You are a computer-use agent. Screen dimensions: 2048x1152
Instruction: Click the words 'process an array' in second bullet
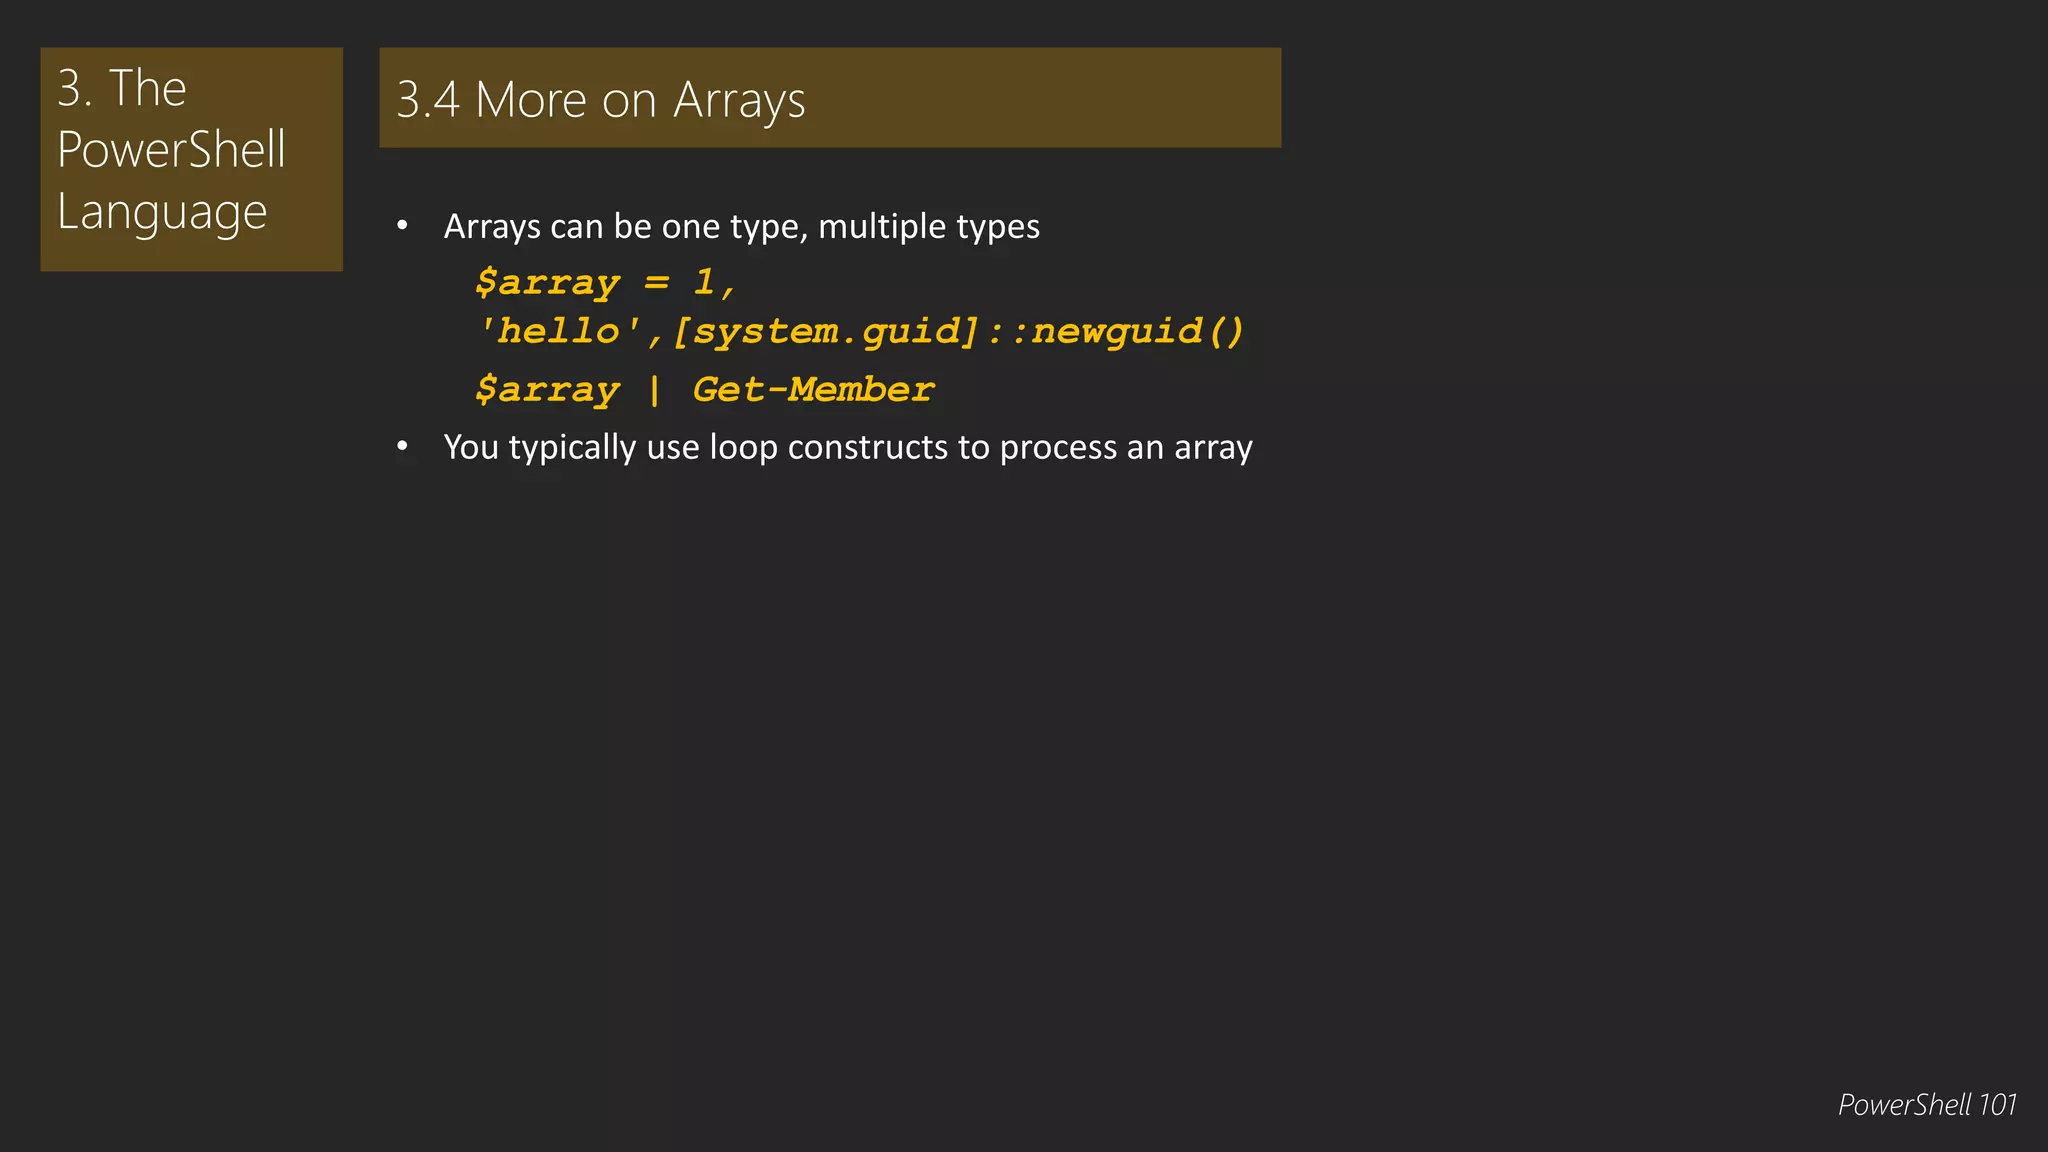[x=1126, y=447]
